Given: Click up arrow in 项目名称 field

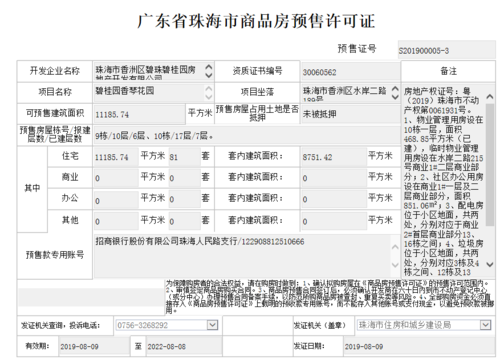Looking at the screenshot, I should pos(209,89).
